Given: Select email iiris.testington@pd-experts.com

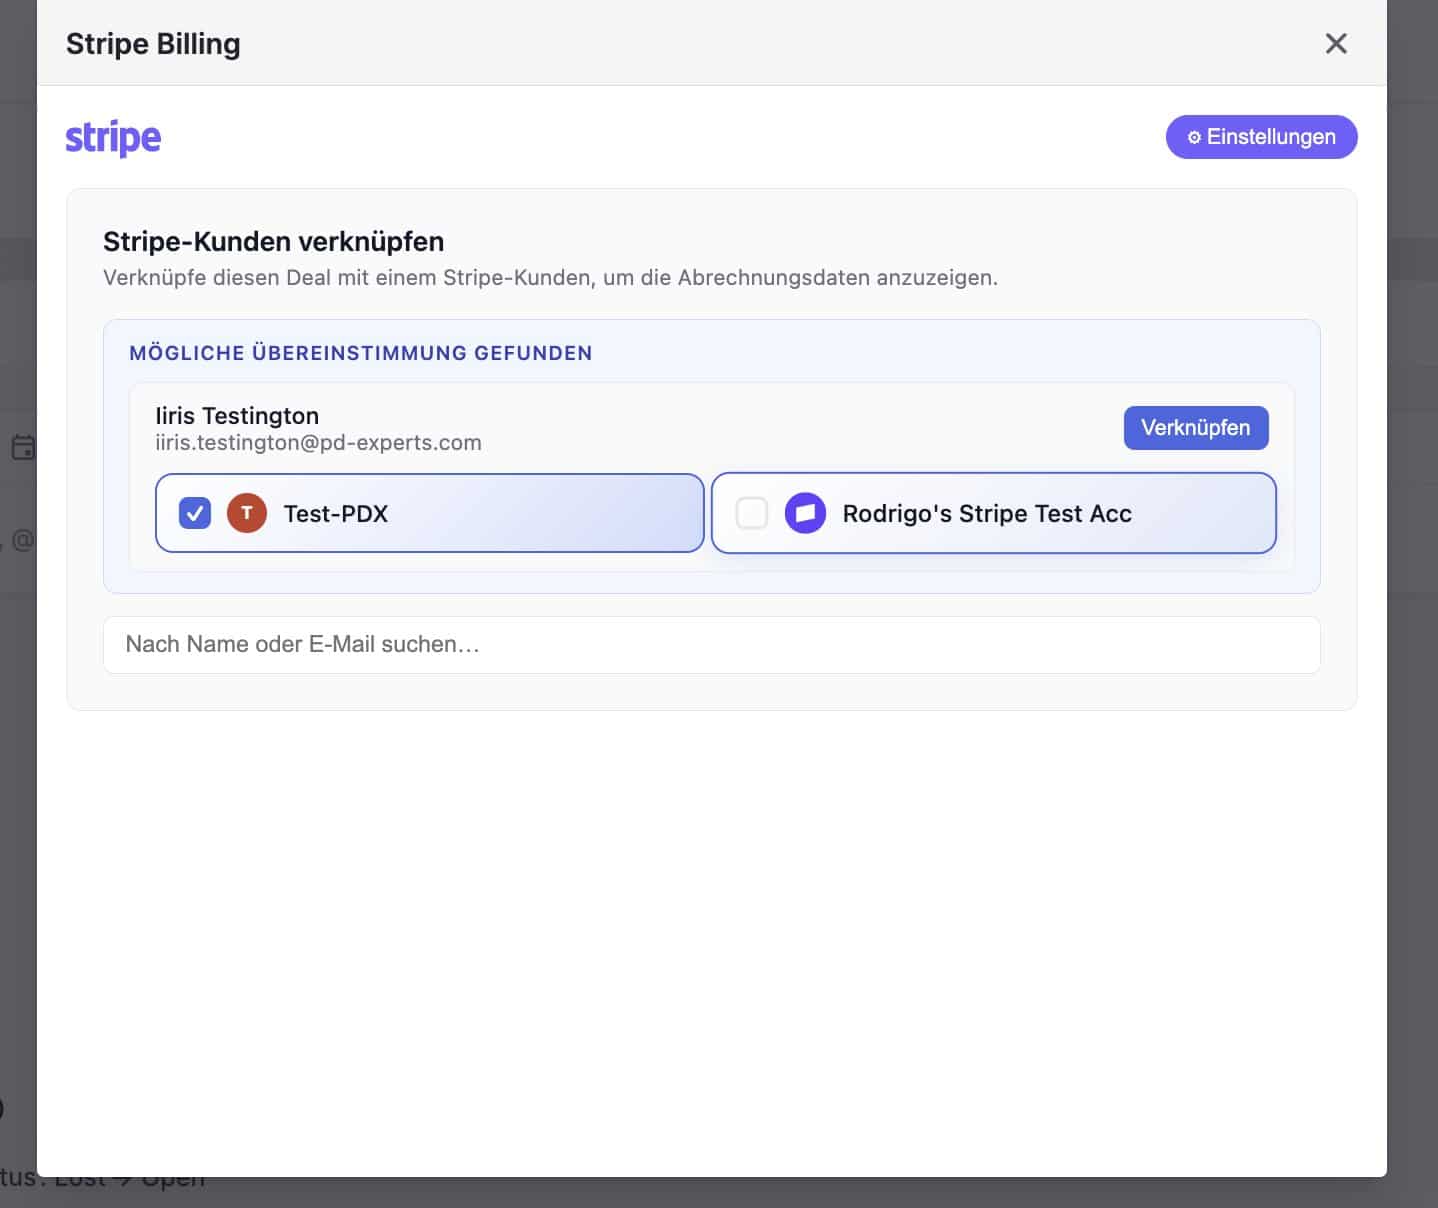Looking at the screenshot, I should click(x=318, y=443).
